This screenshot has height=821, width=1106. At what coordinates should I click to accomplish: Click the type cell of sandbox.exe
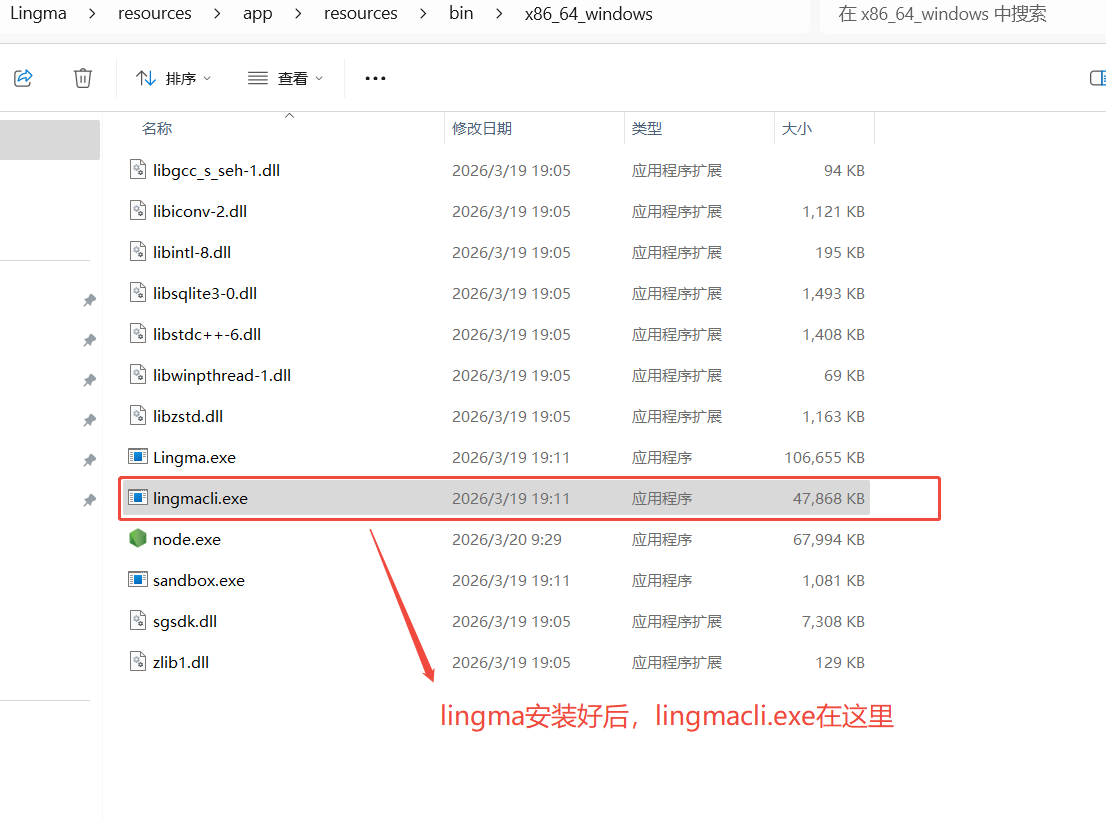pos(662,580)
